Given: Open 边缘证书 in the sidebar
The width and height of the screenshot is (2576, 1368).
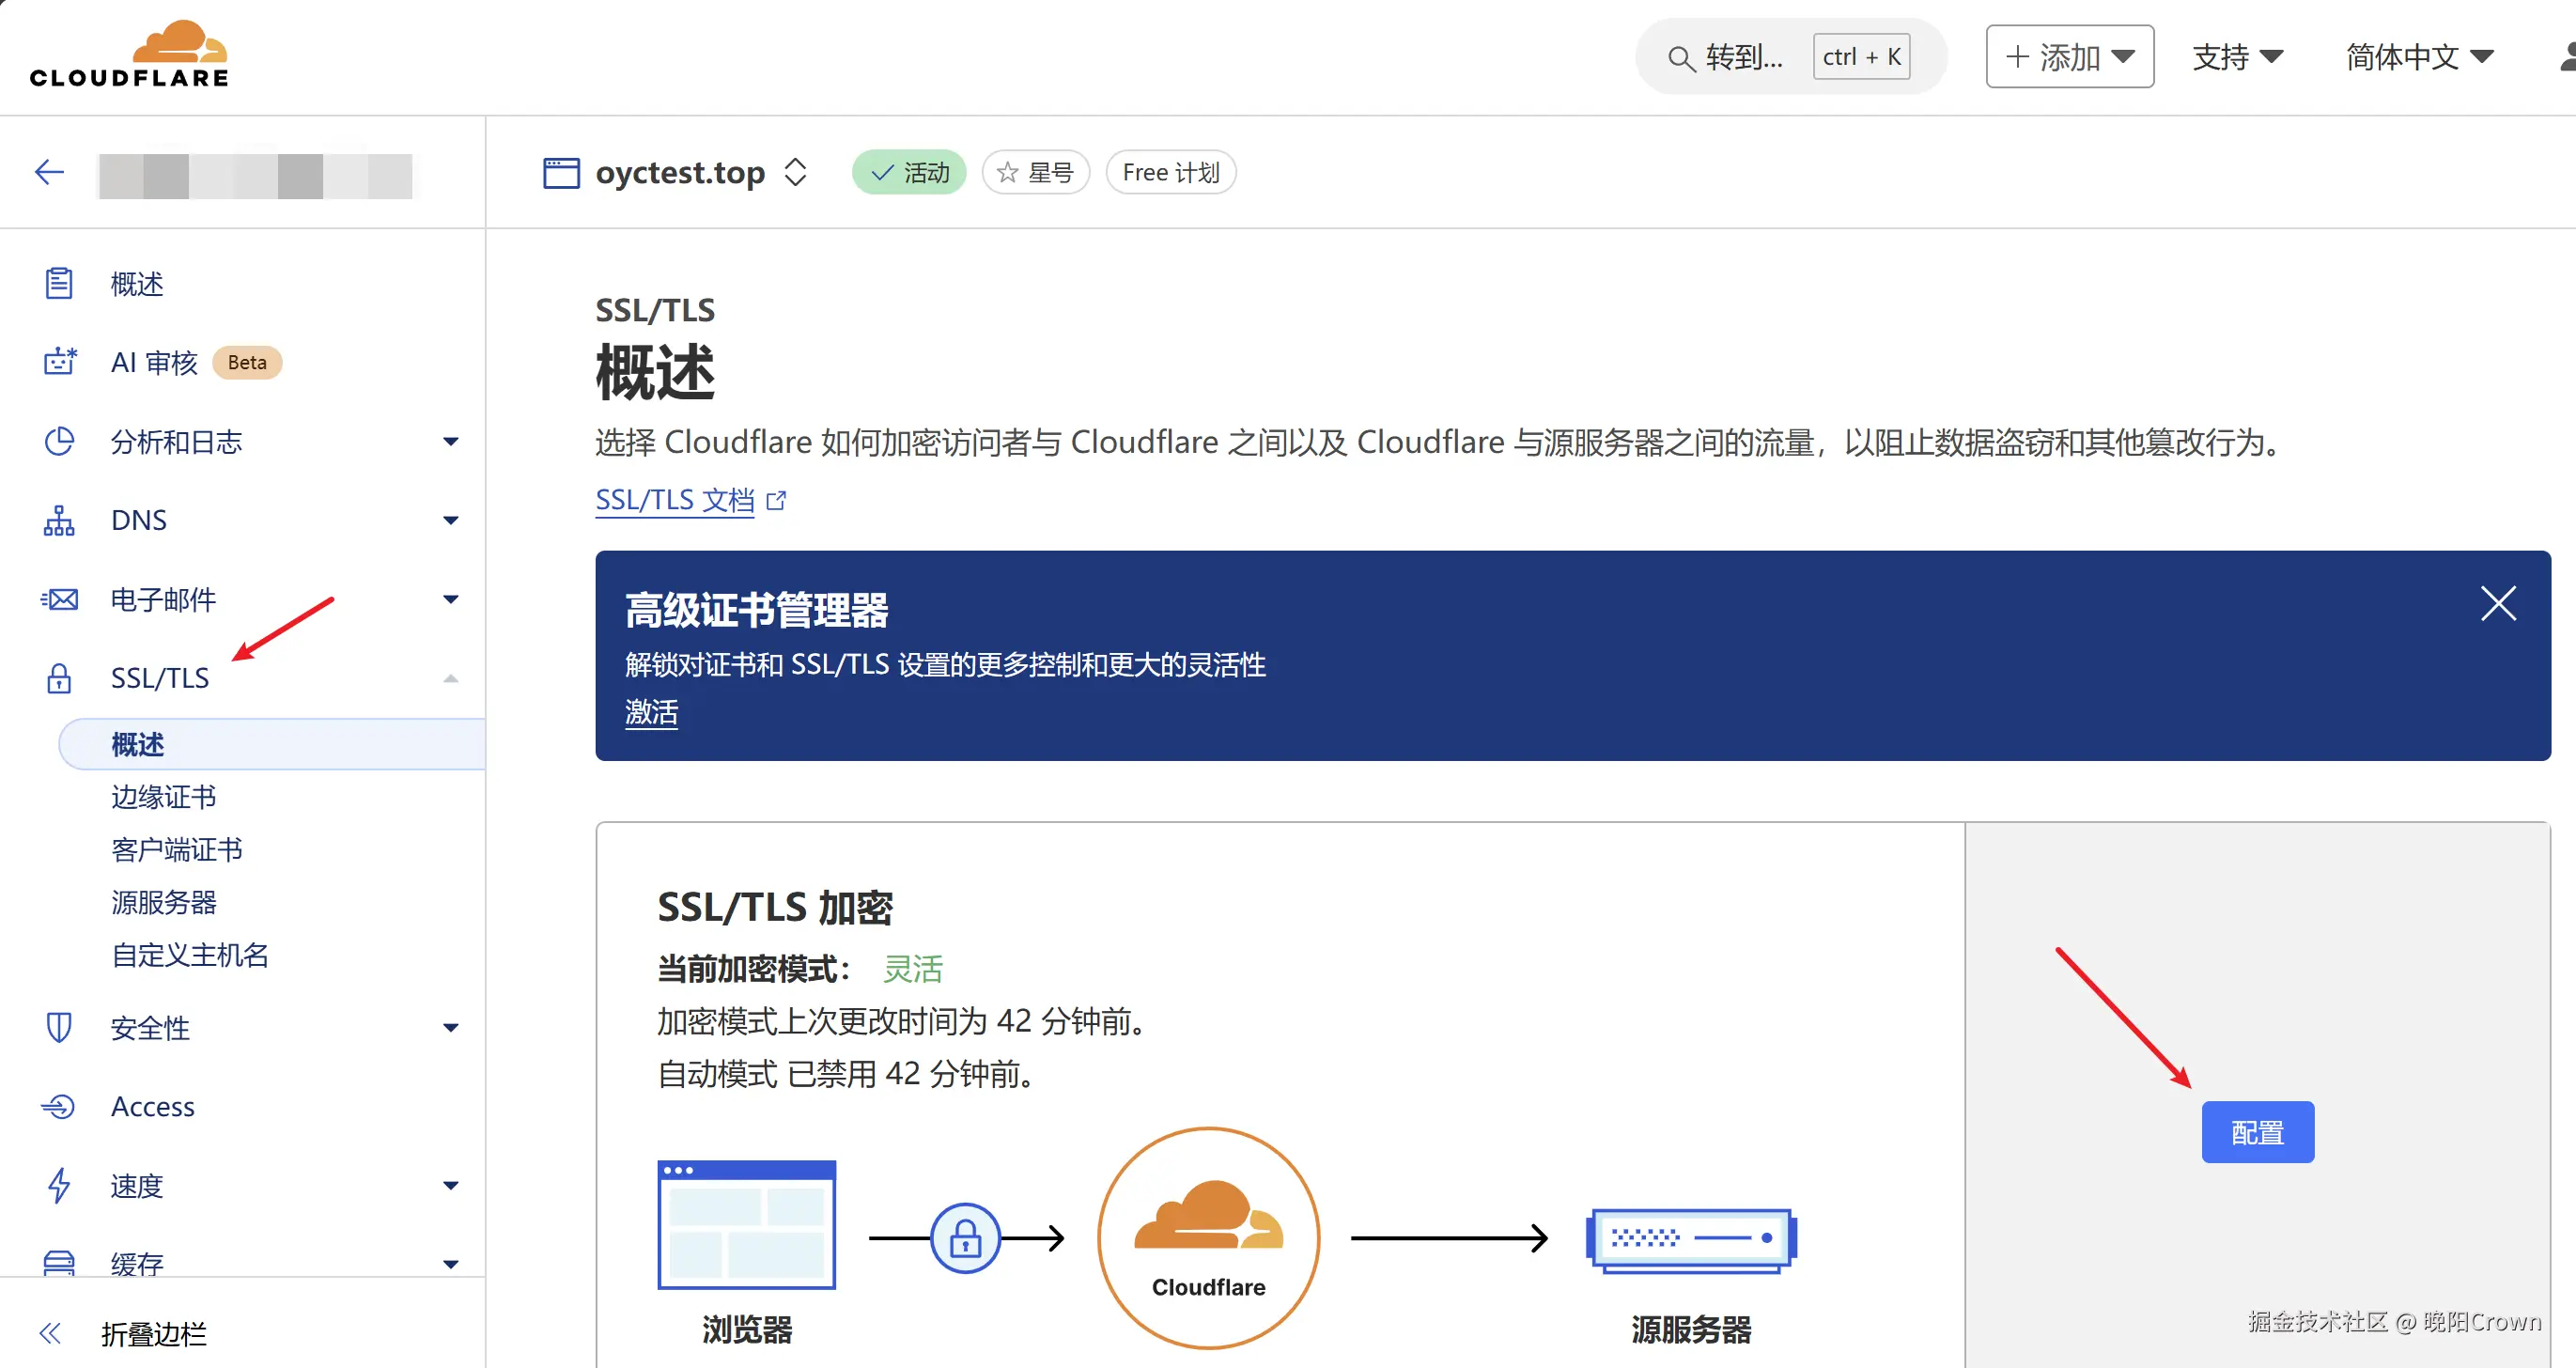Looking at the screenshot, I should 164,797.
